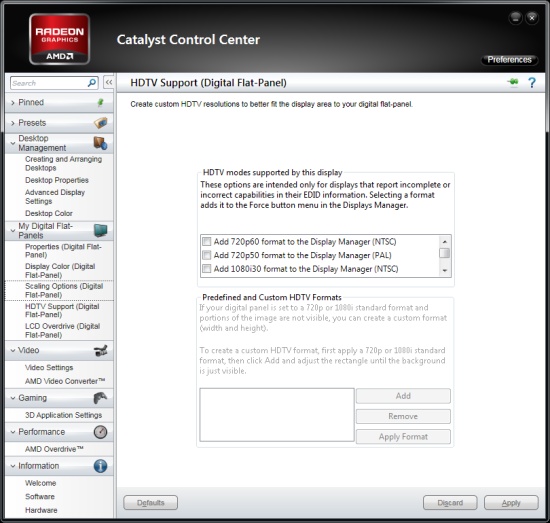Click the Apply button
Image resolution: width=550 pixels, height=523 pixels.
511,503
